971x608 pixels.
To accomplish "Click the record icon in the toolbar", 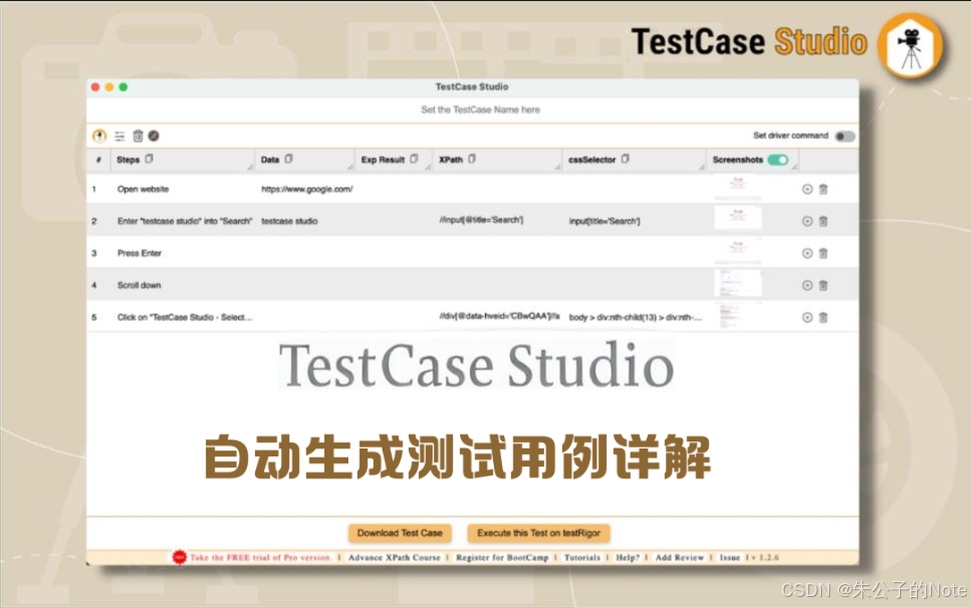I will 99,136.
